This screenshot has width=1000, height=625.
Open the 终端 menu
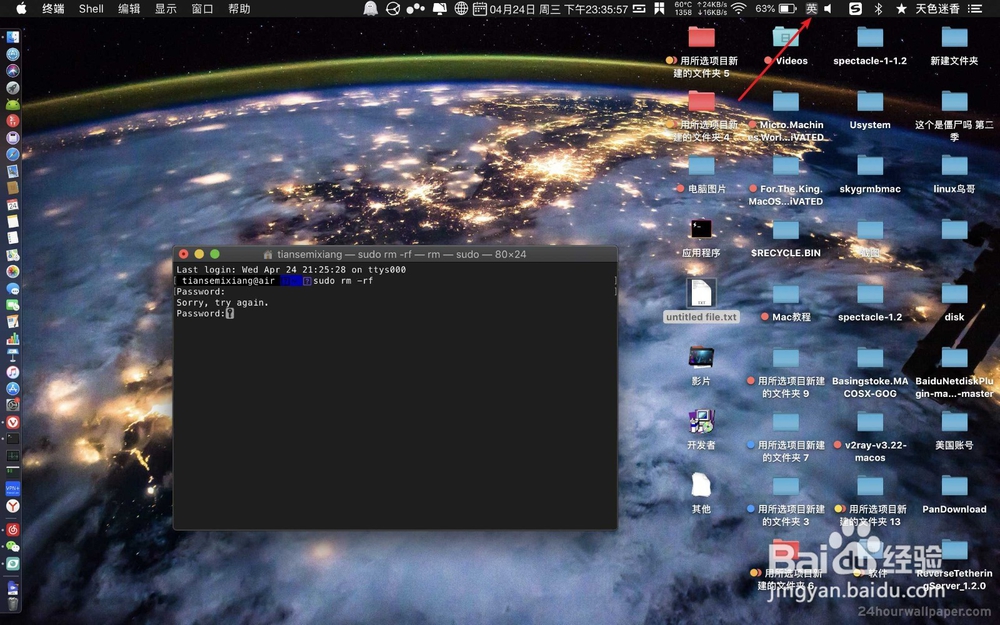click(x=53, y=8)
